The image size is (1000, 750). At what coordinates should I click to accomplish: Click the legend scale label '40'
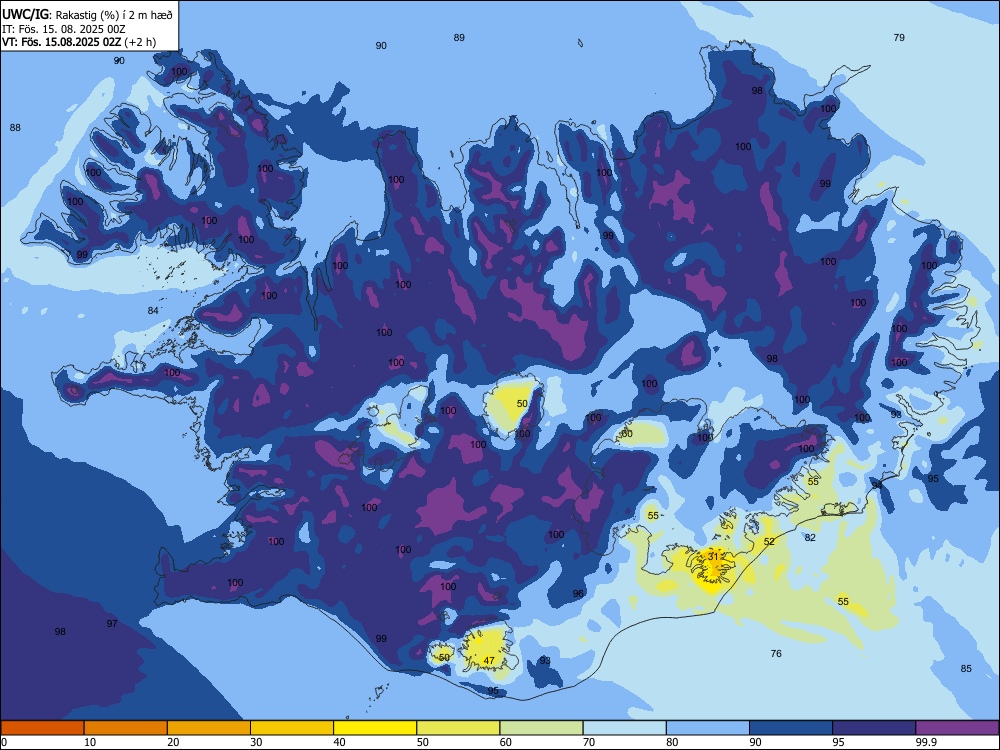tap(340, 742)
